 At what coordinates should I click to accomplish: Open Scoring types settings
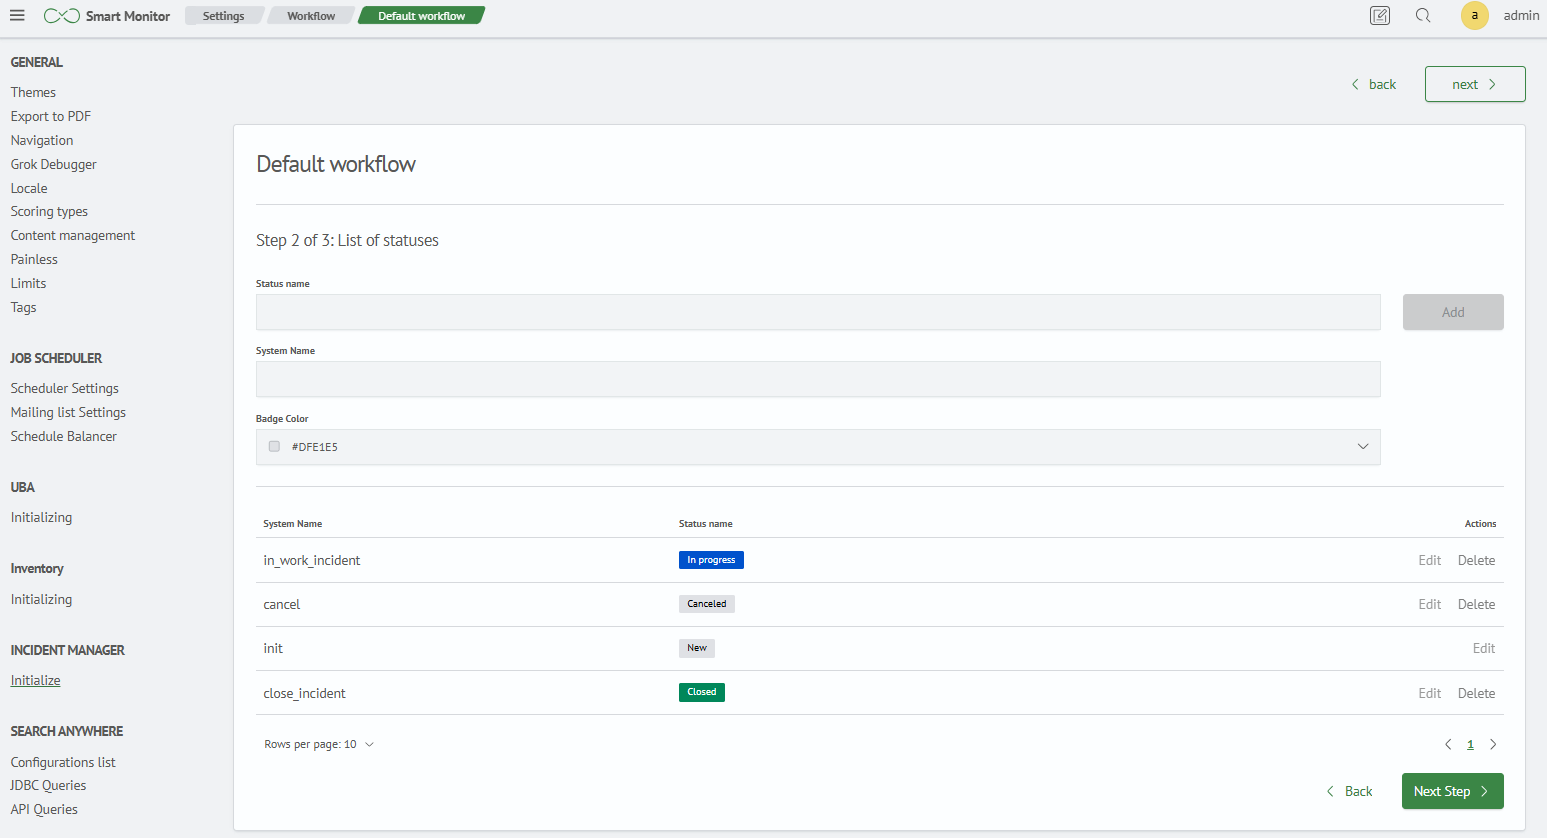[x=49, y=211]
